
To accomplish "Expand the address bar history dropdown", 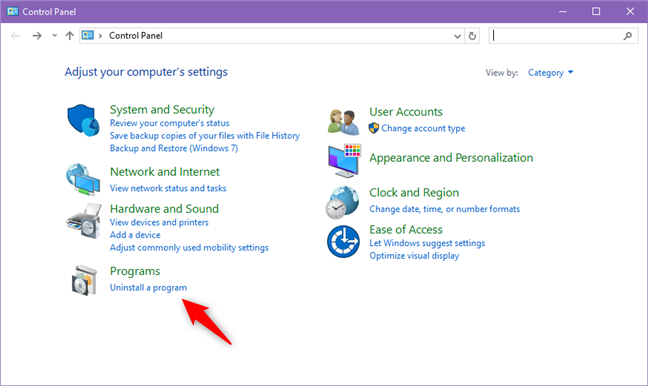I will (x=457, y=36).
